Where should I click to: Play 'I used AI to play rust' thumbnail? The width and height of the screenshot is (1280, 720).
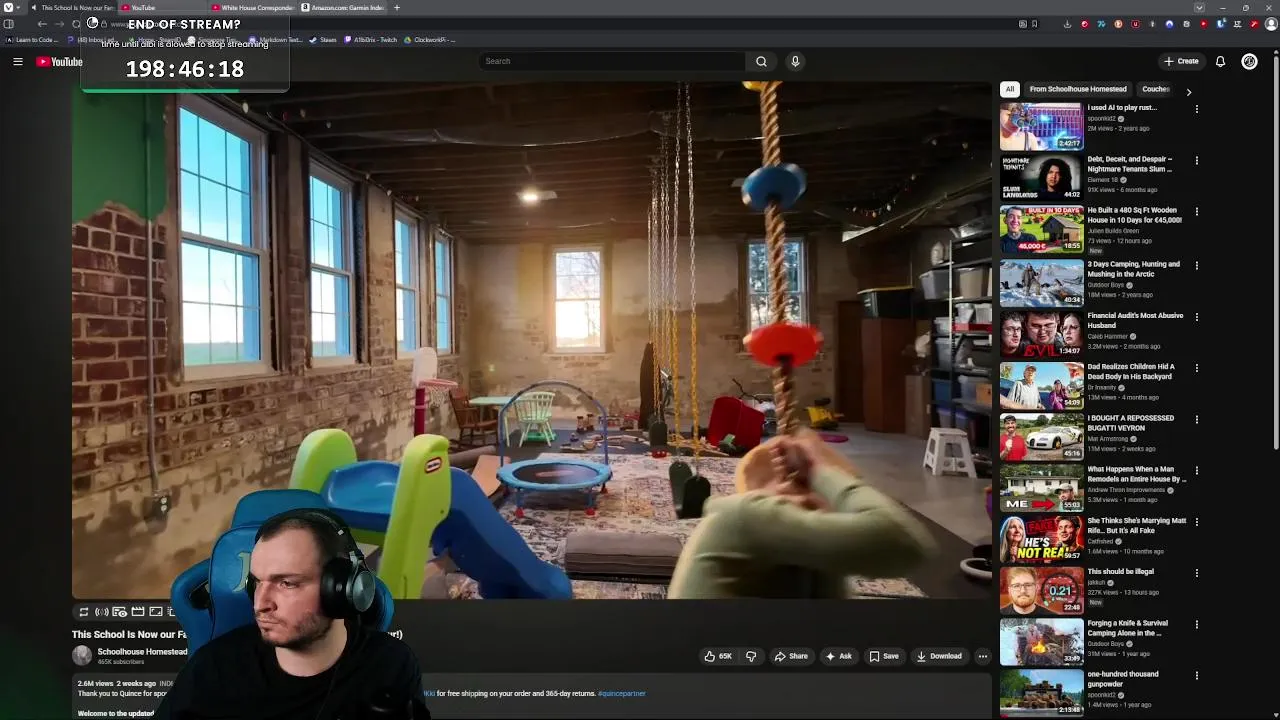click(1041, 126)
